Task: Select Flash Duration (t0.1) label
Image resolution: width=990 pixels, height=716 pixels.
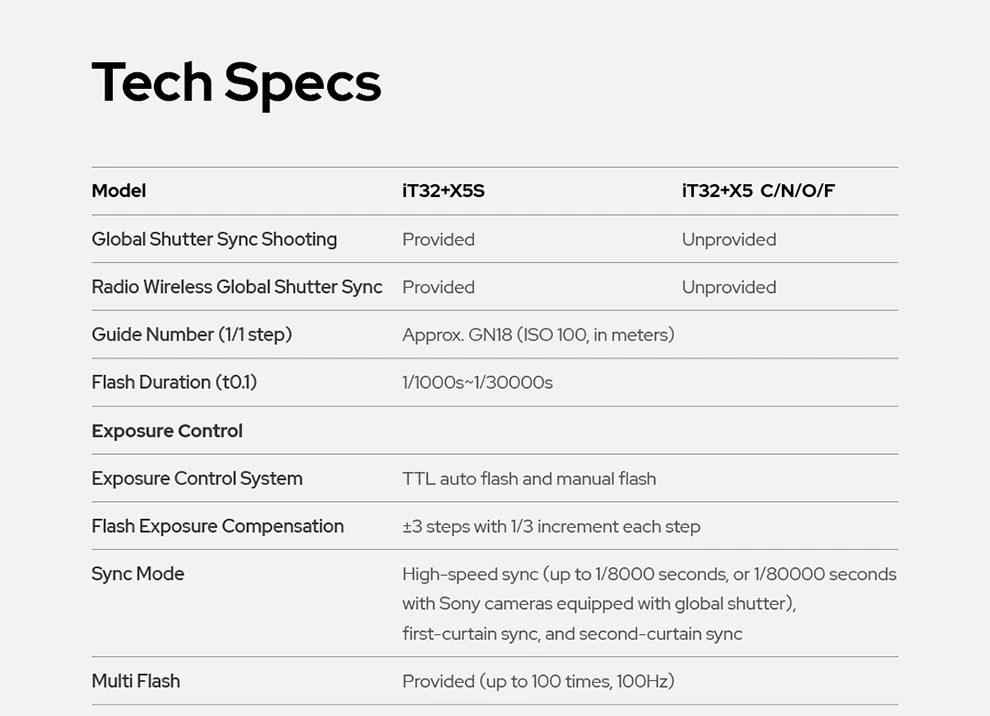Action: [x=174, y=383]
